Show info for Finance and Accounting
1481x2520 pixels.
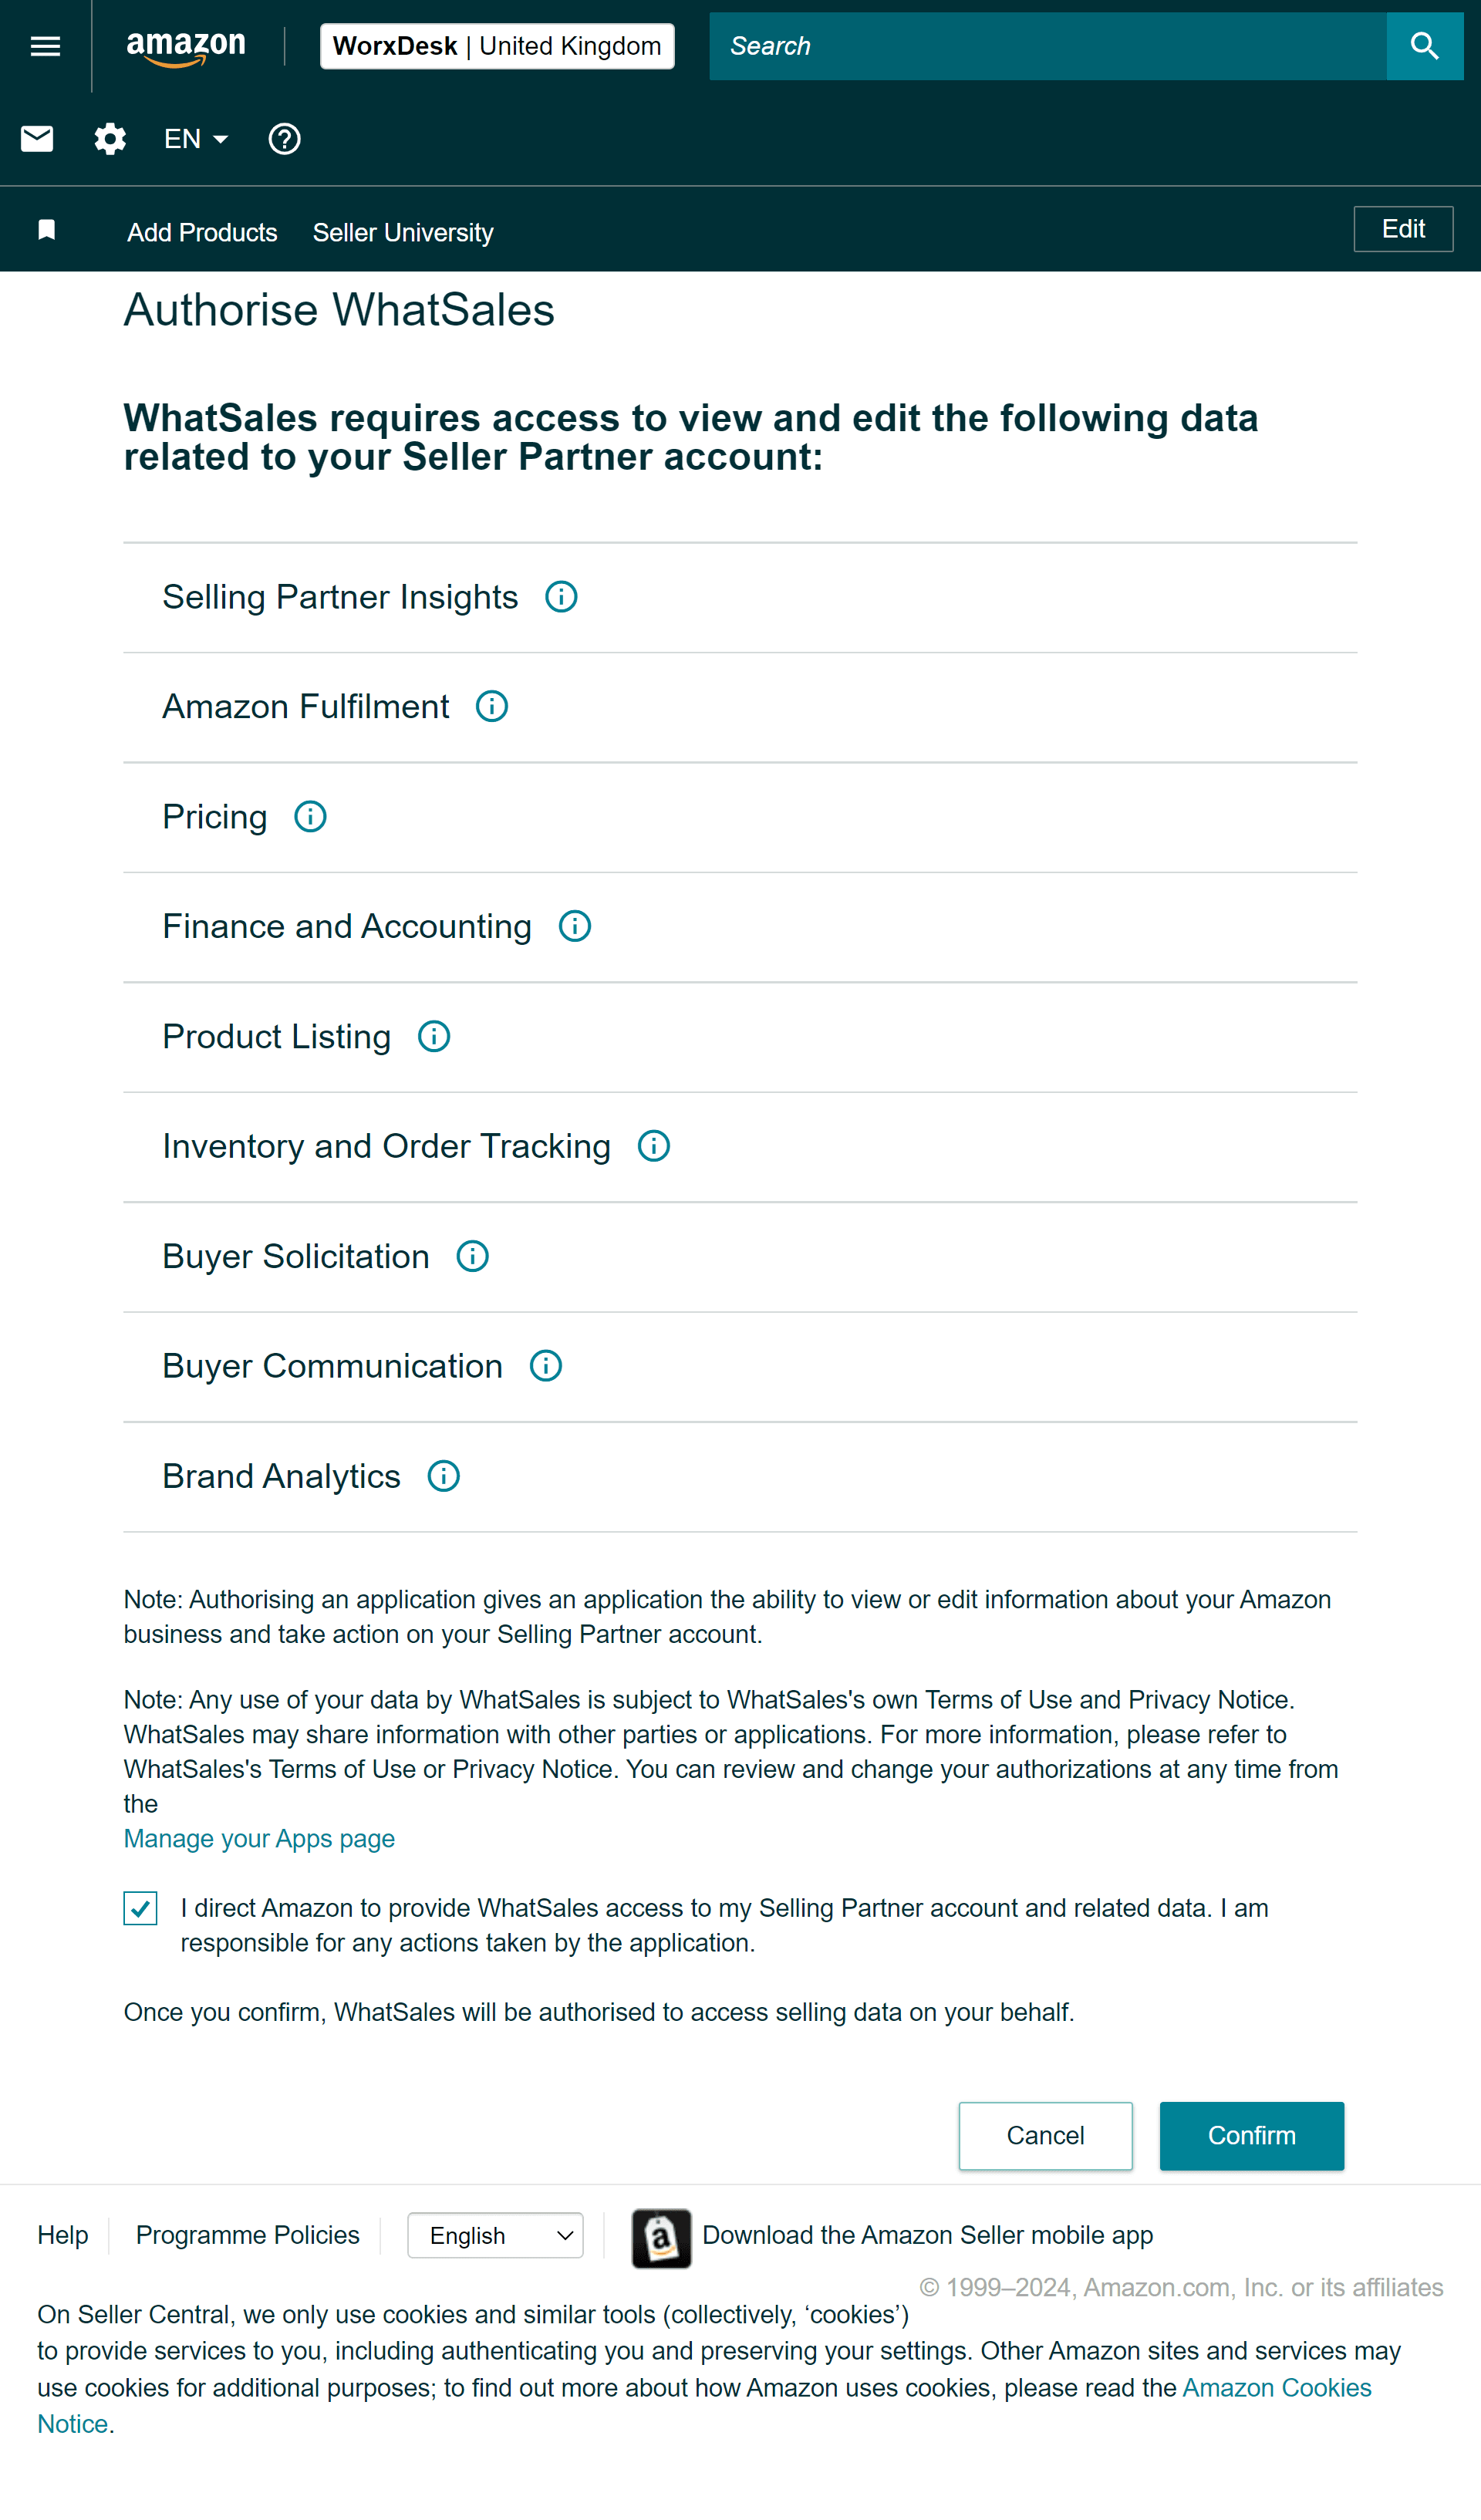574,927
